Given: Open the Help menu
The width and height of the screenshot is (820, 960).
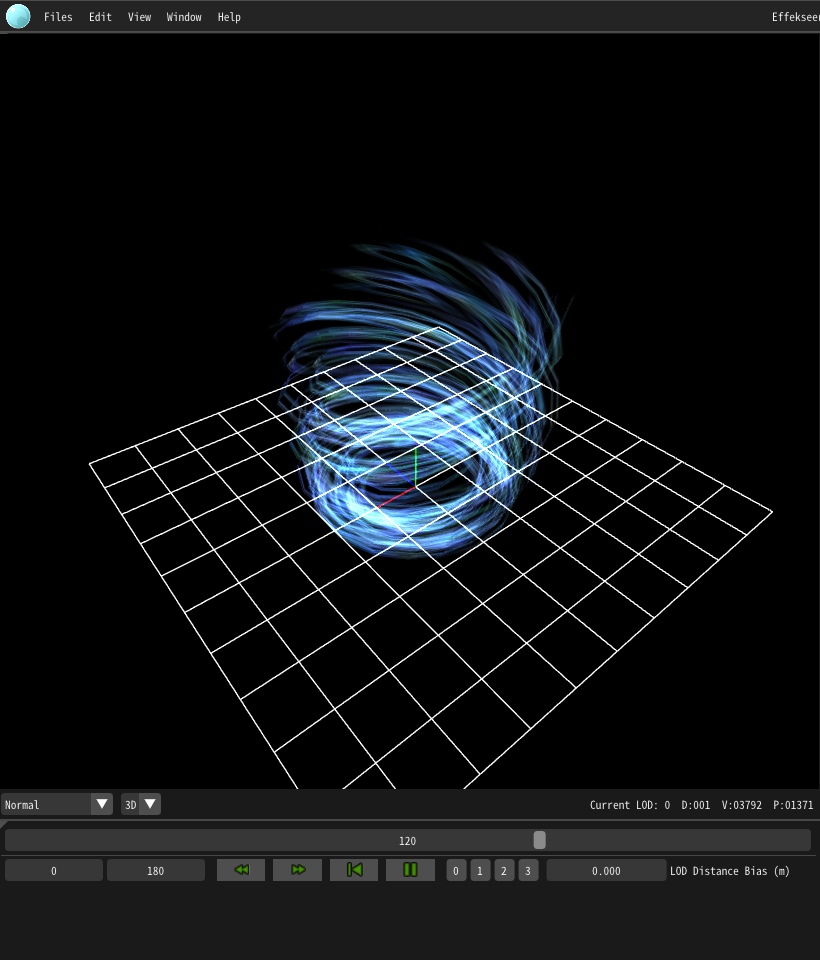Looking at the screenshot, I should click(x=229, y=17).
